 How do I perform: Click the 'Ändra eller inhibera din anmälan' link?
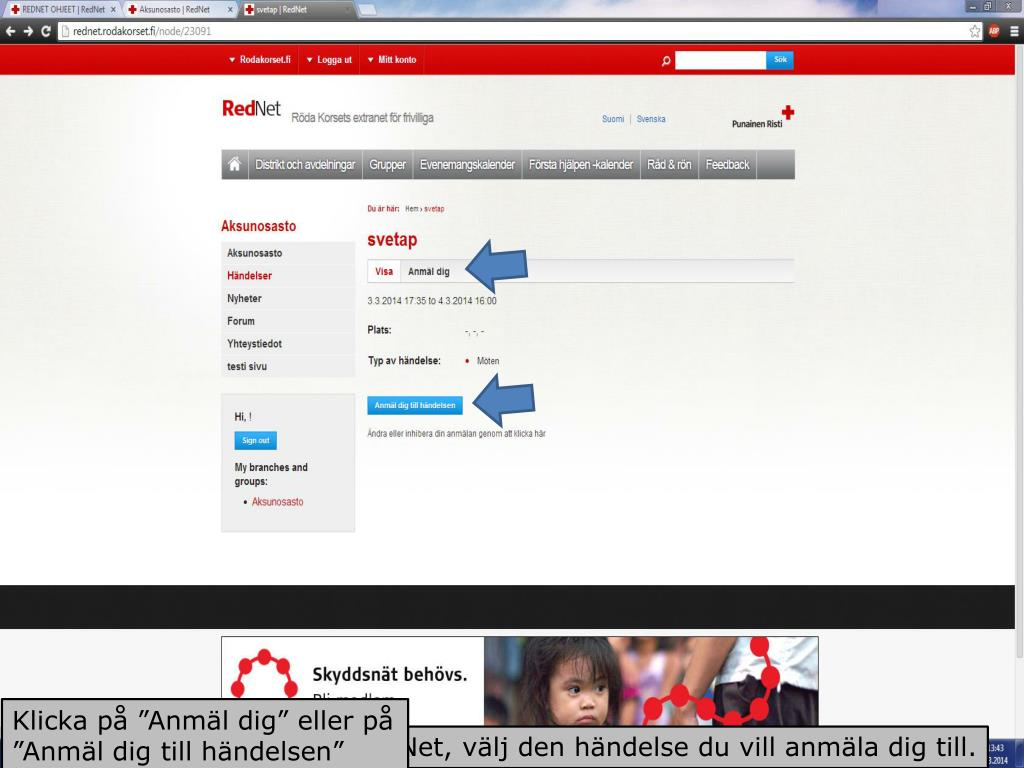coord(456,434)
